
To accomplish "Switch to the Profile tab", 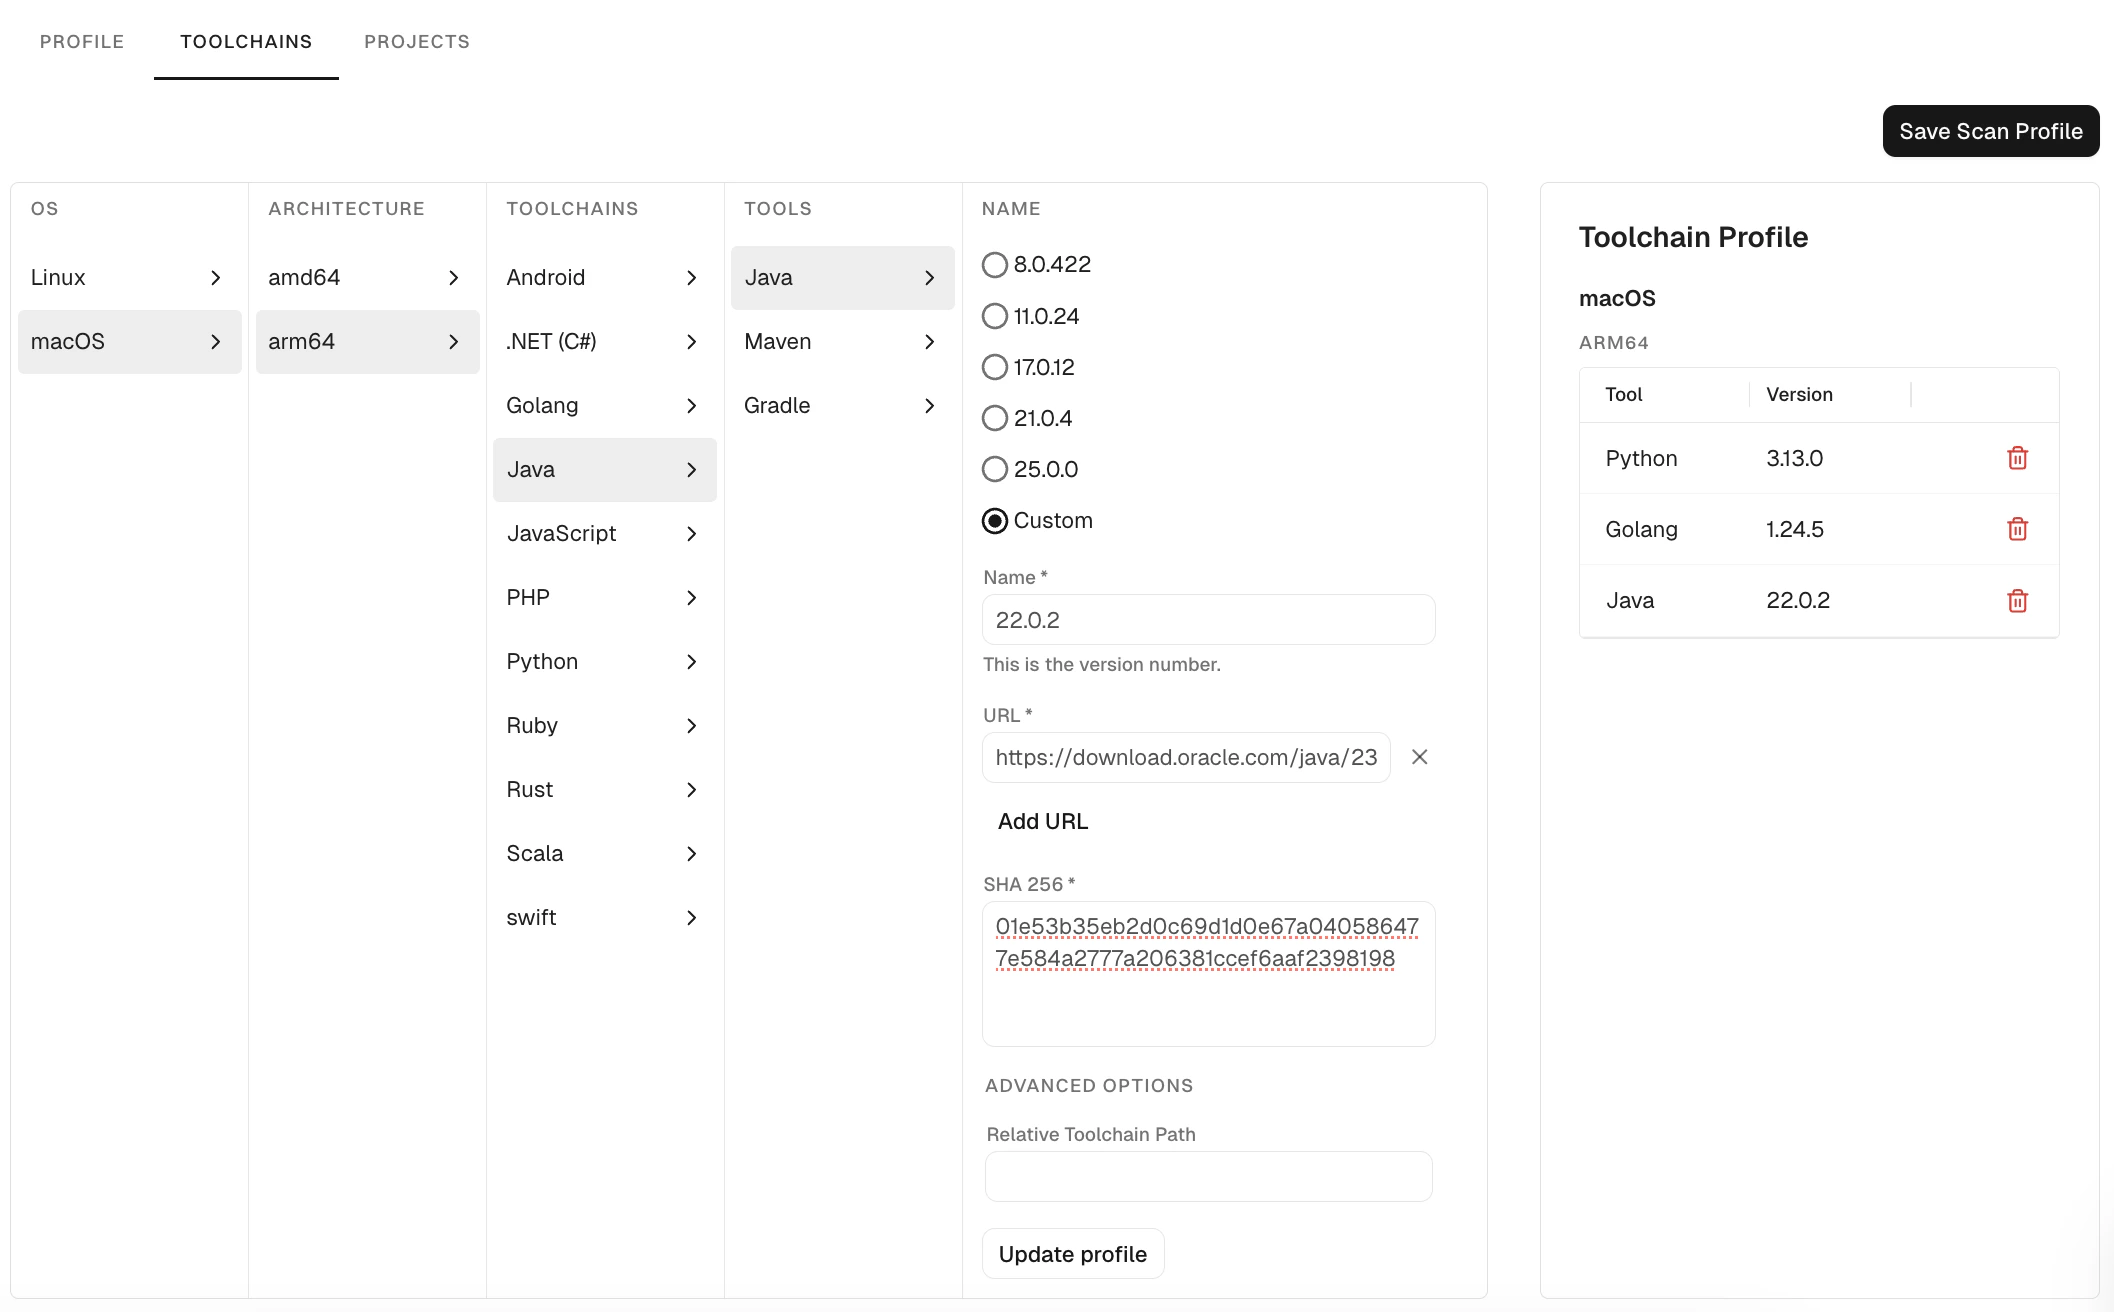I will (x=82, y=41).
